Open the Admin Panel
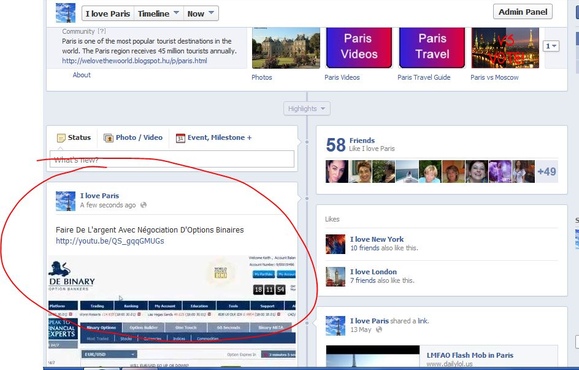 click(x=523, y=12)
